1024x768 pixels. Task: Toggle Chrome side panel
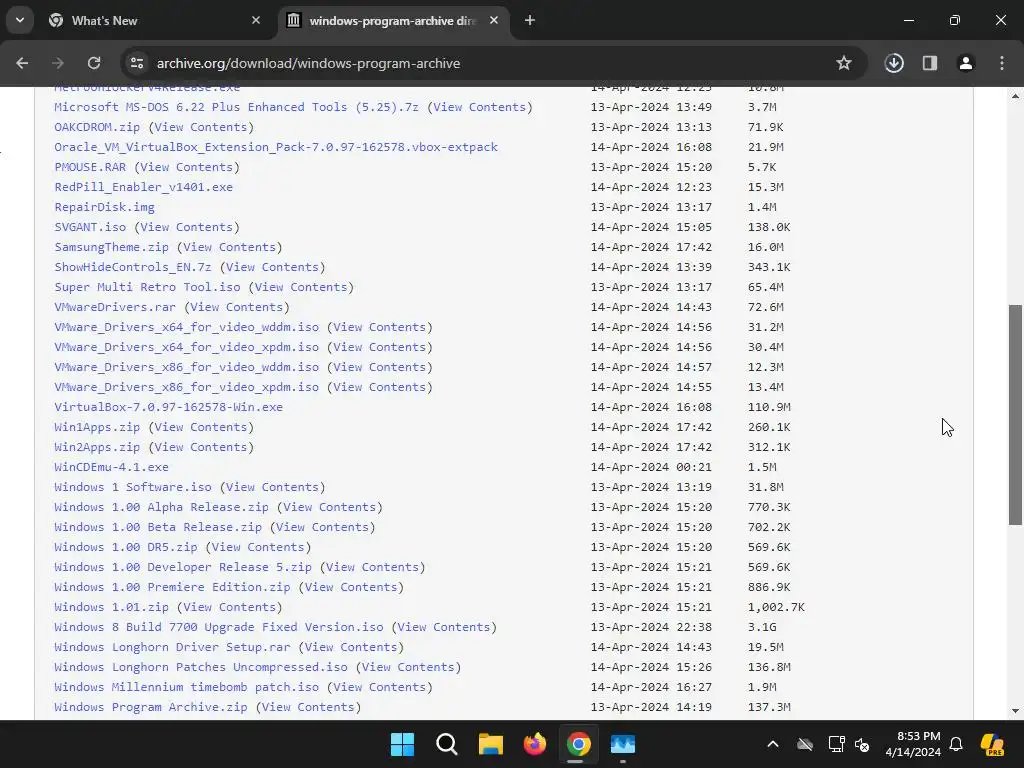(x=930, y=63)
